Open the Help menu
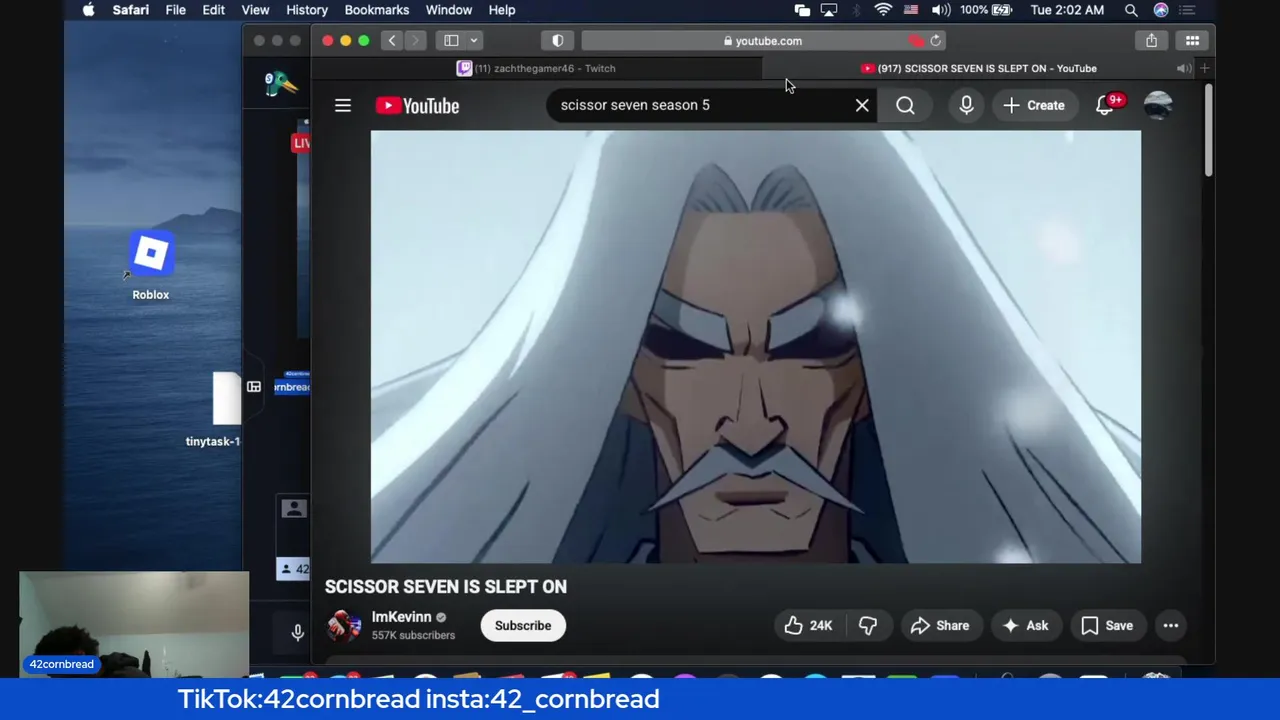Viewport: 1280px width, 720px height. (x=502, y=10)
